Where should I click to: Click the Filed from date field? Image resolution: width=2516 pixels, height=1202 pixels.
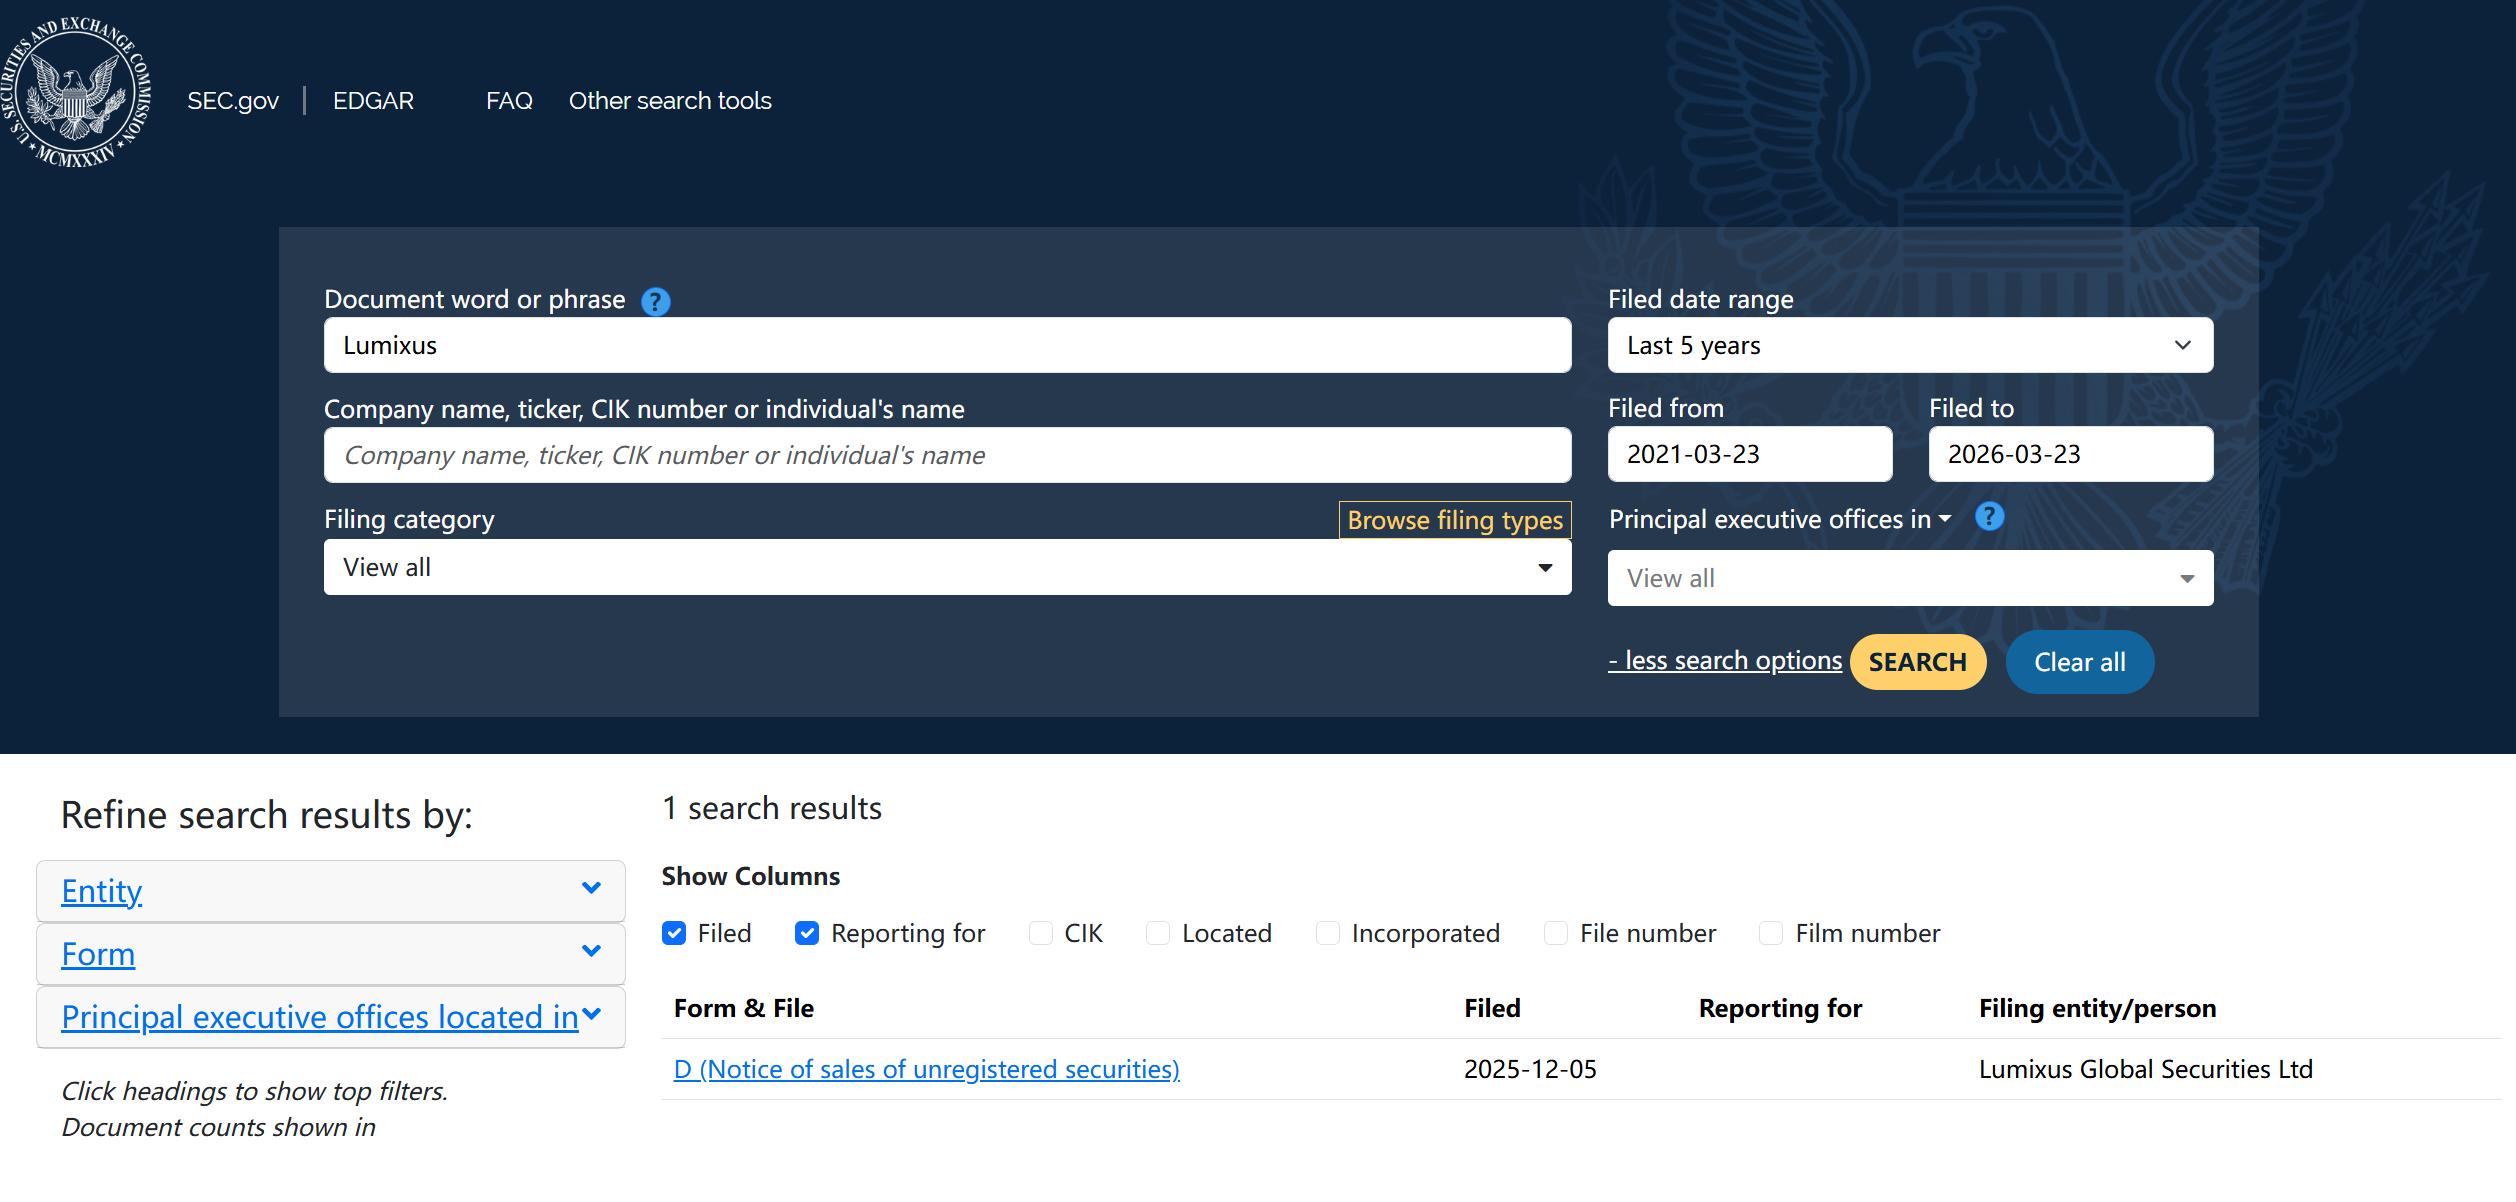1750,454
